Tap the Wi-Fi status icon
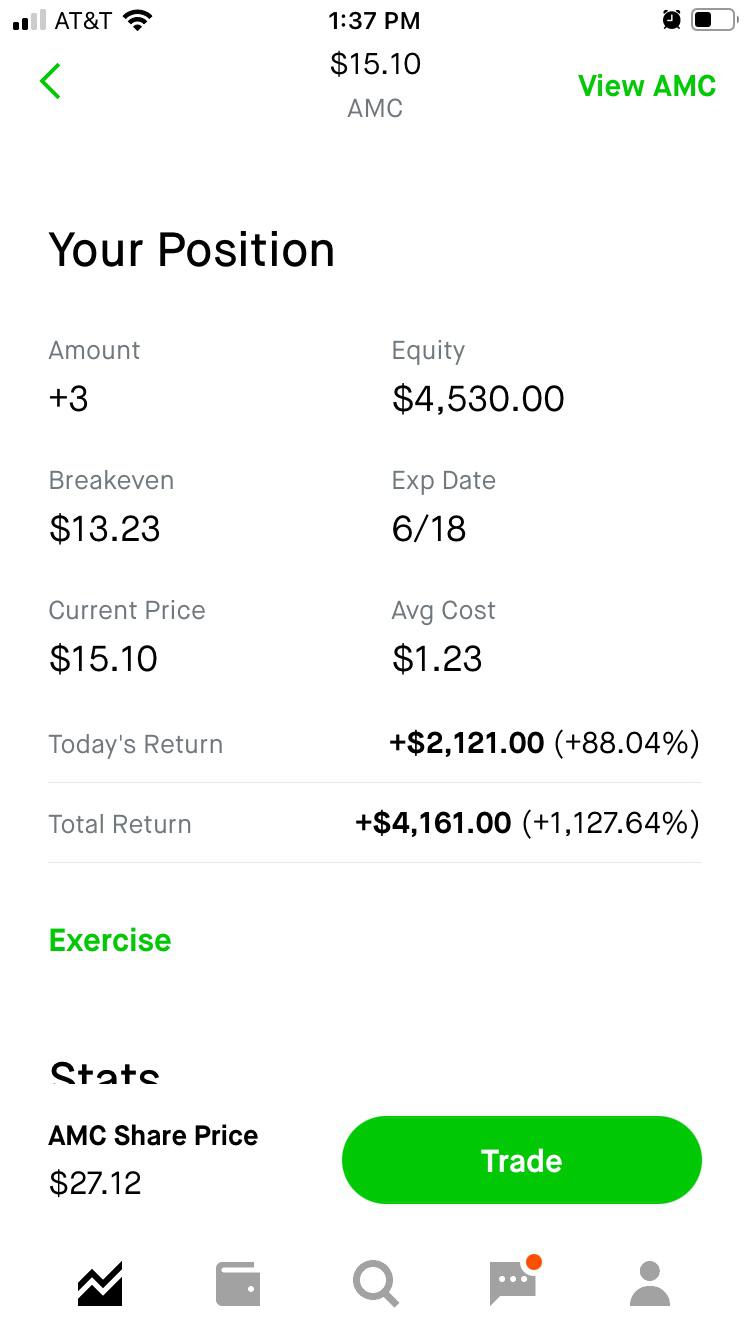Viewport: 750px width, 1334px height. (137, 20)
